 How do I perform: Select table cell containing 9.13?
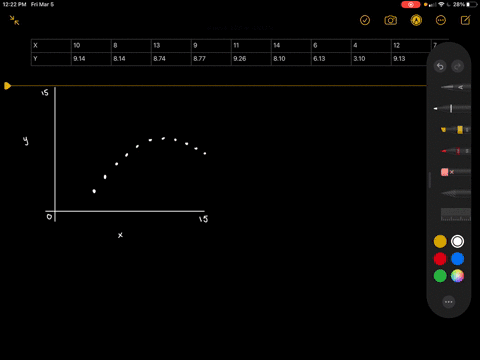[411, 59]
